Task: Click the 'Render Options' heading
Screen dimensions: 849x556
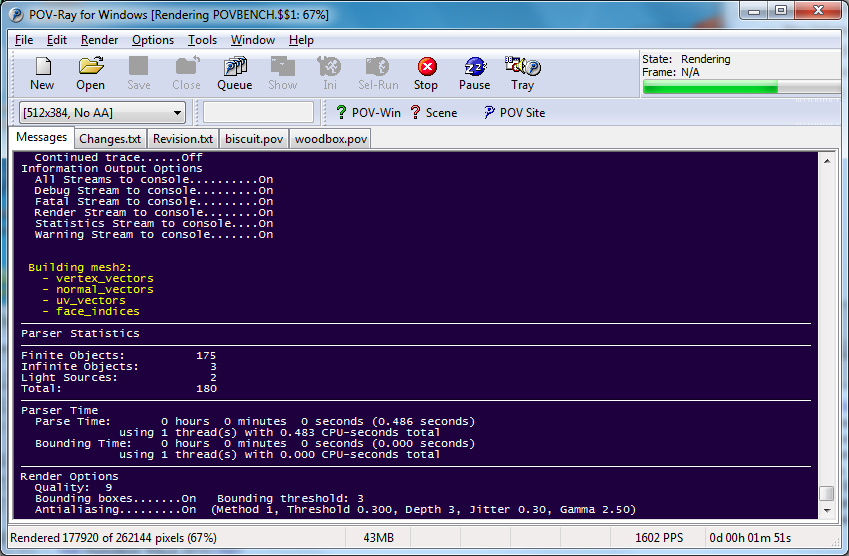Action: 69,476
